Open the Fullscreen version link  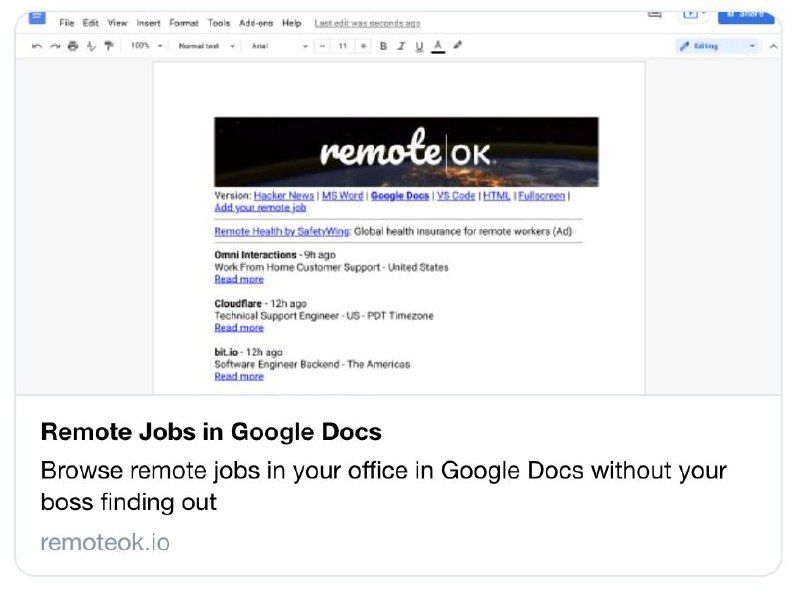pyautogui.click(x=542, y=195)
